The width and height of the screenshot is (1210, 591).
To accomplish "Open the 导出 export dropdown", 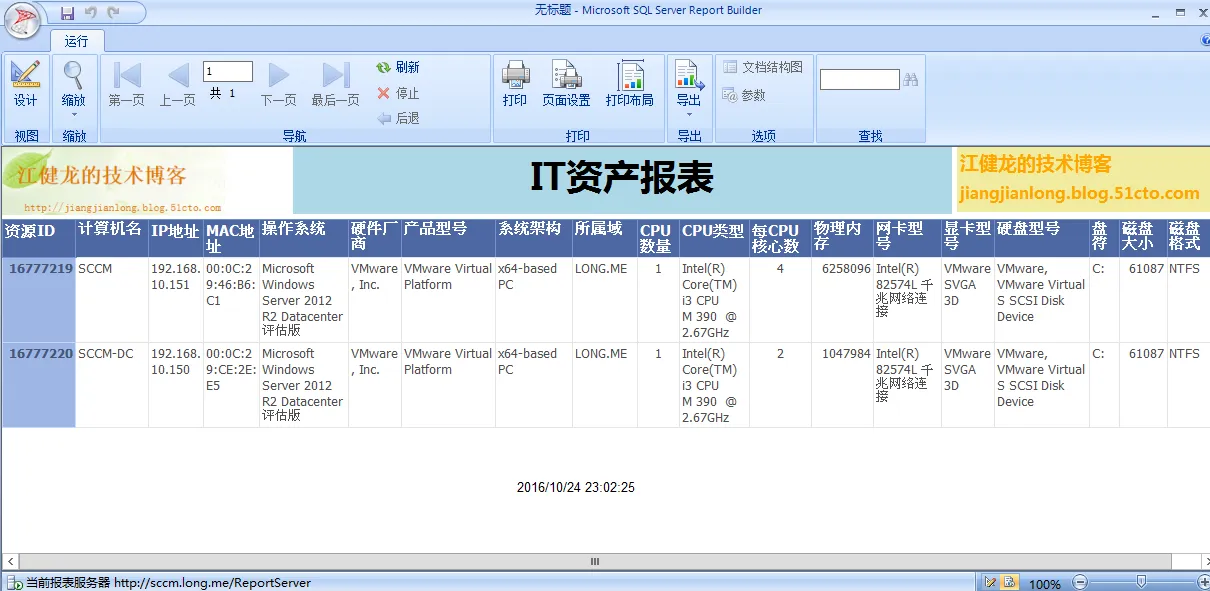I will pos(689,88).
